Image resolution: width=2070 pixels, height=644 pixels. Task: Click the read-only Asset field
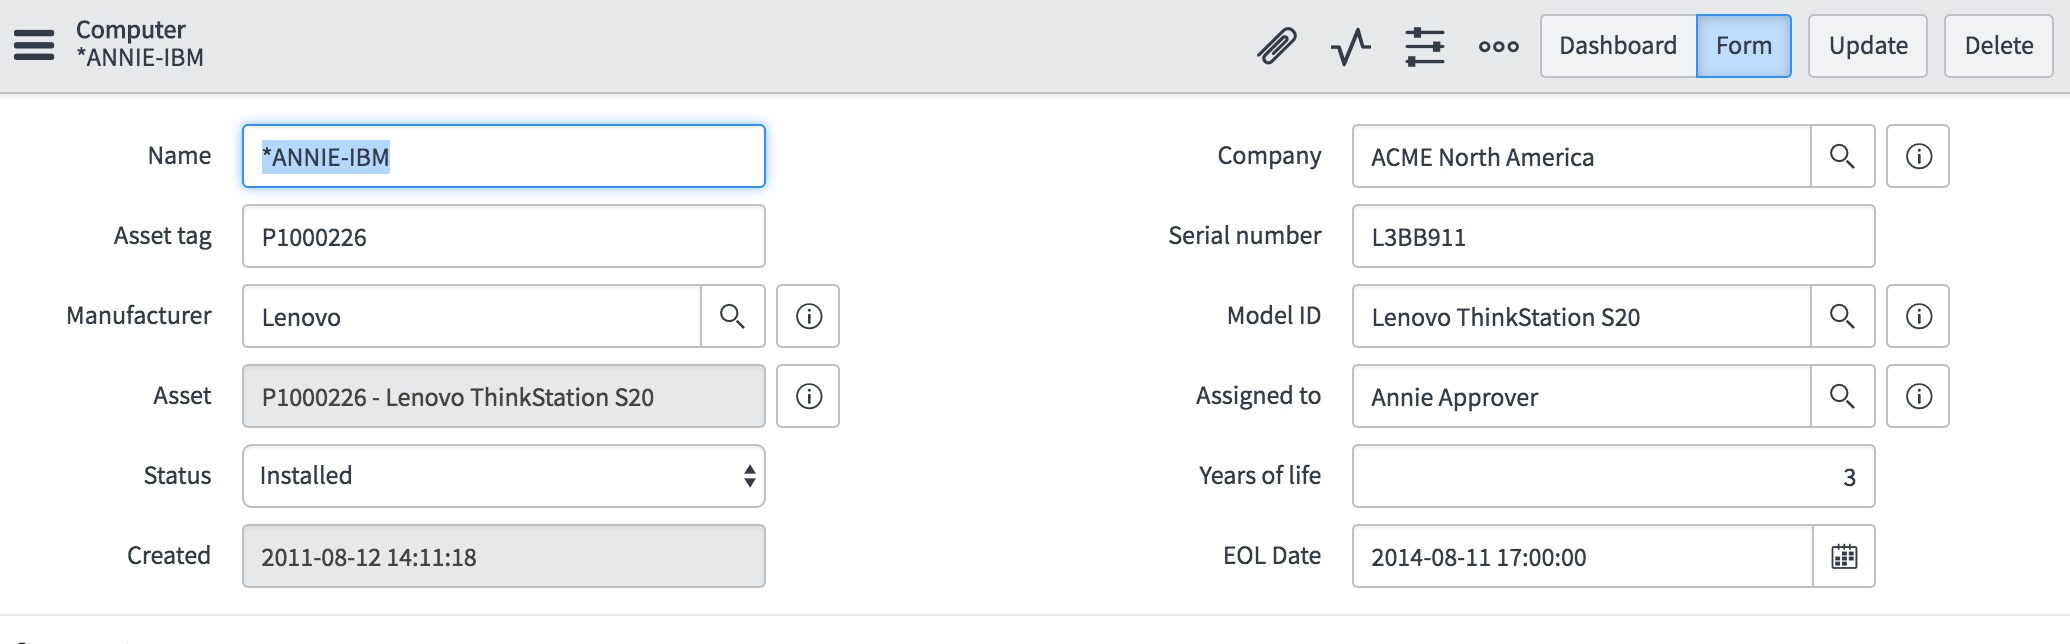coord(504,396)
